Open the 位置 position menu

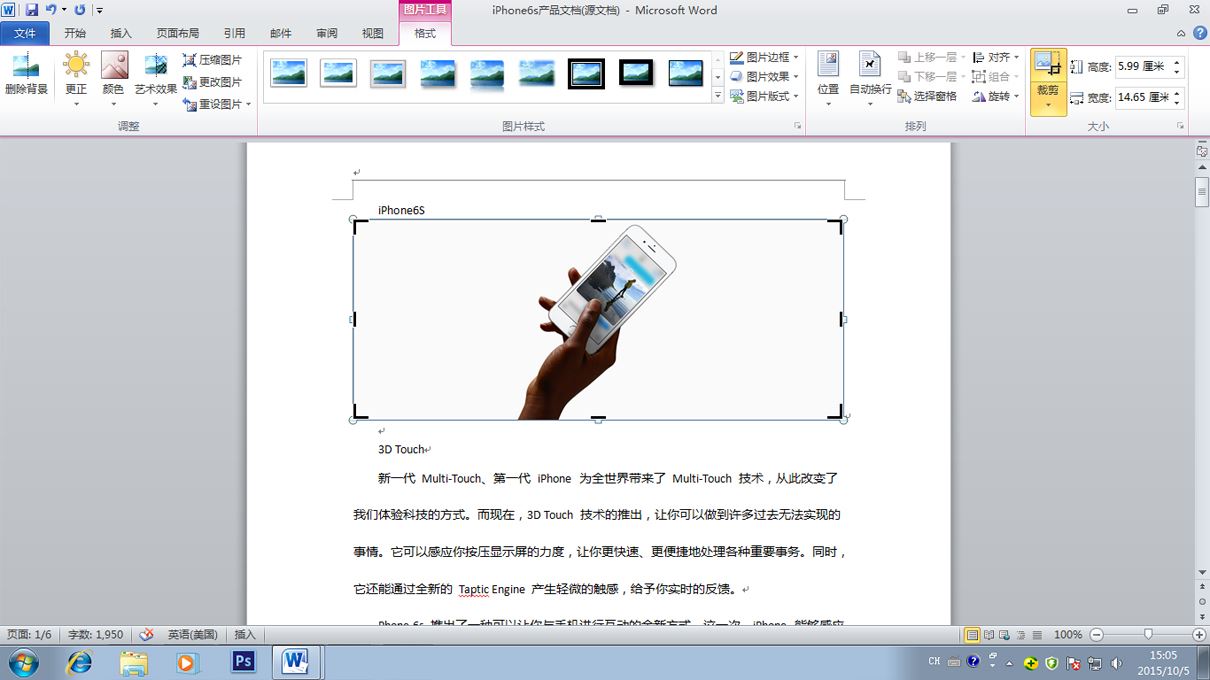click(x=828, y=79)
